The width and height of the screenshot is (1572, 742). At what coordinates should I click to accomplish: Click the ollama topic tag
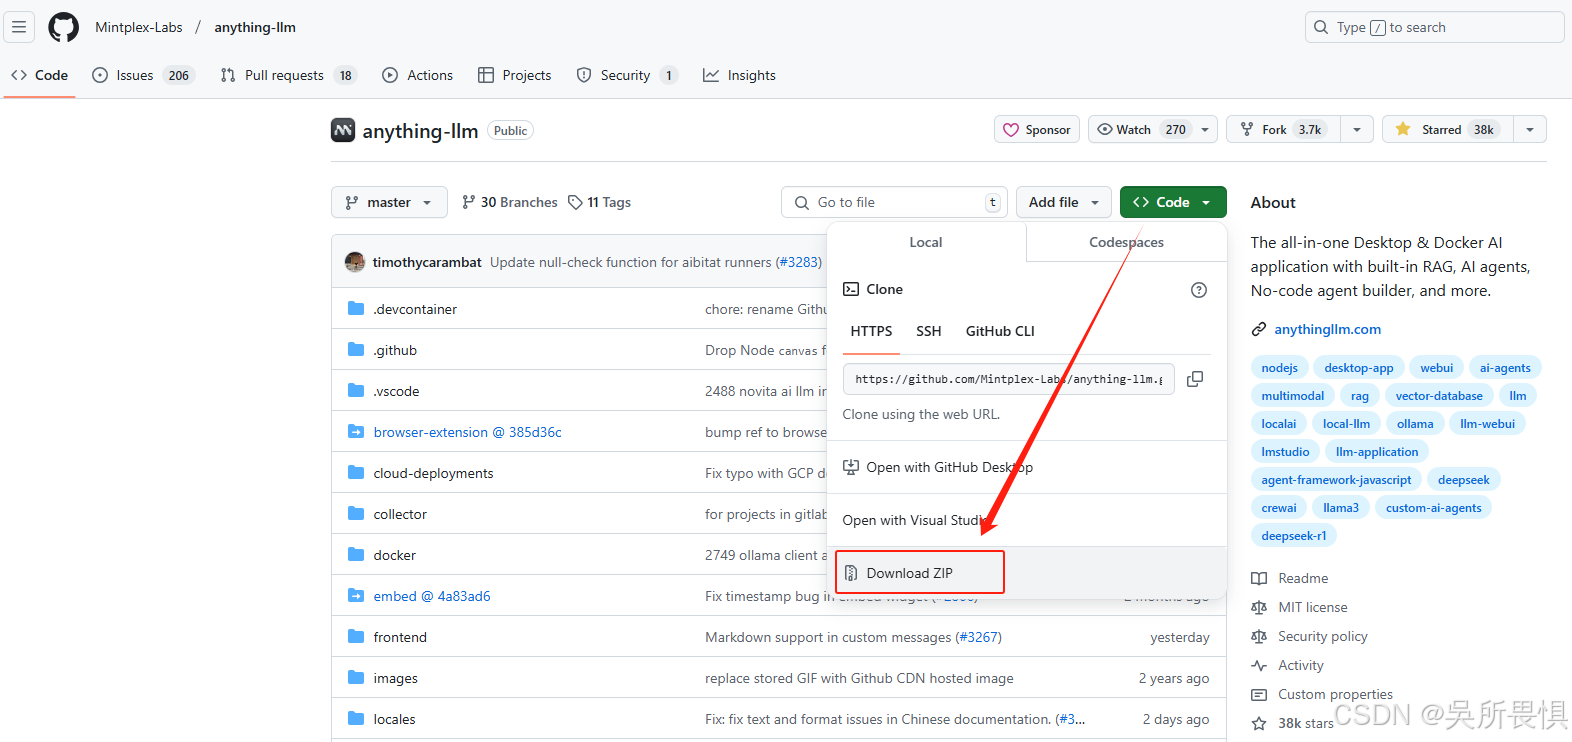pos(1415,424)
